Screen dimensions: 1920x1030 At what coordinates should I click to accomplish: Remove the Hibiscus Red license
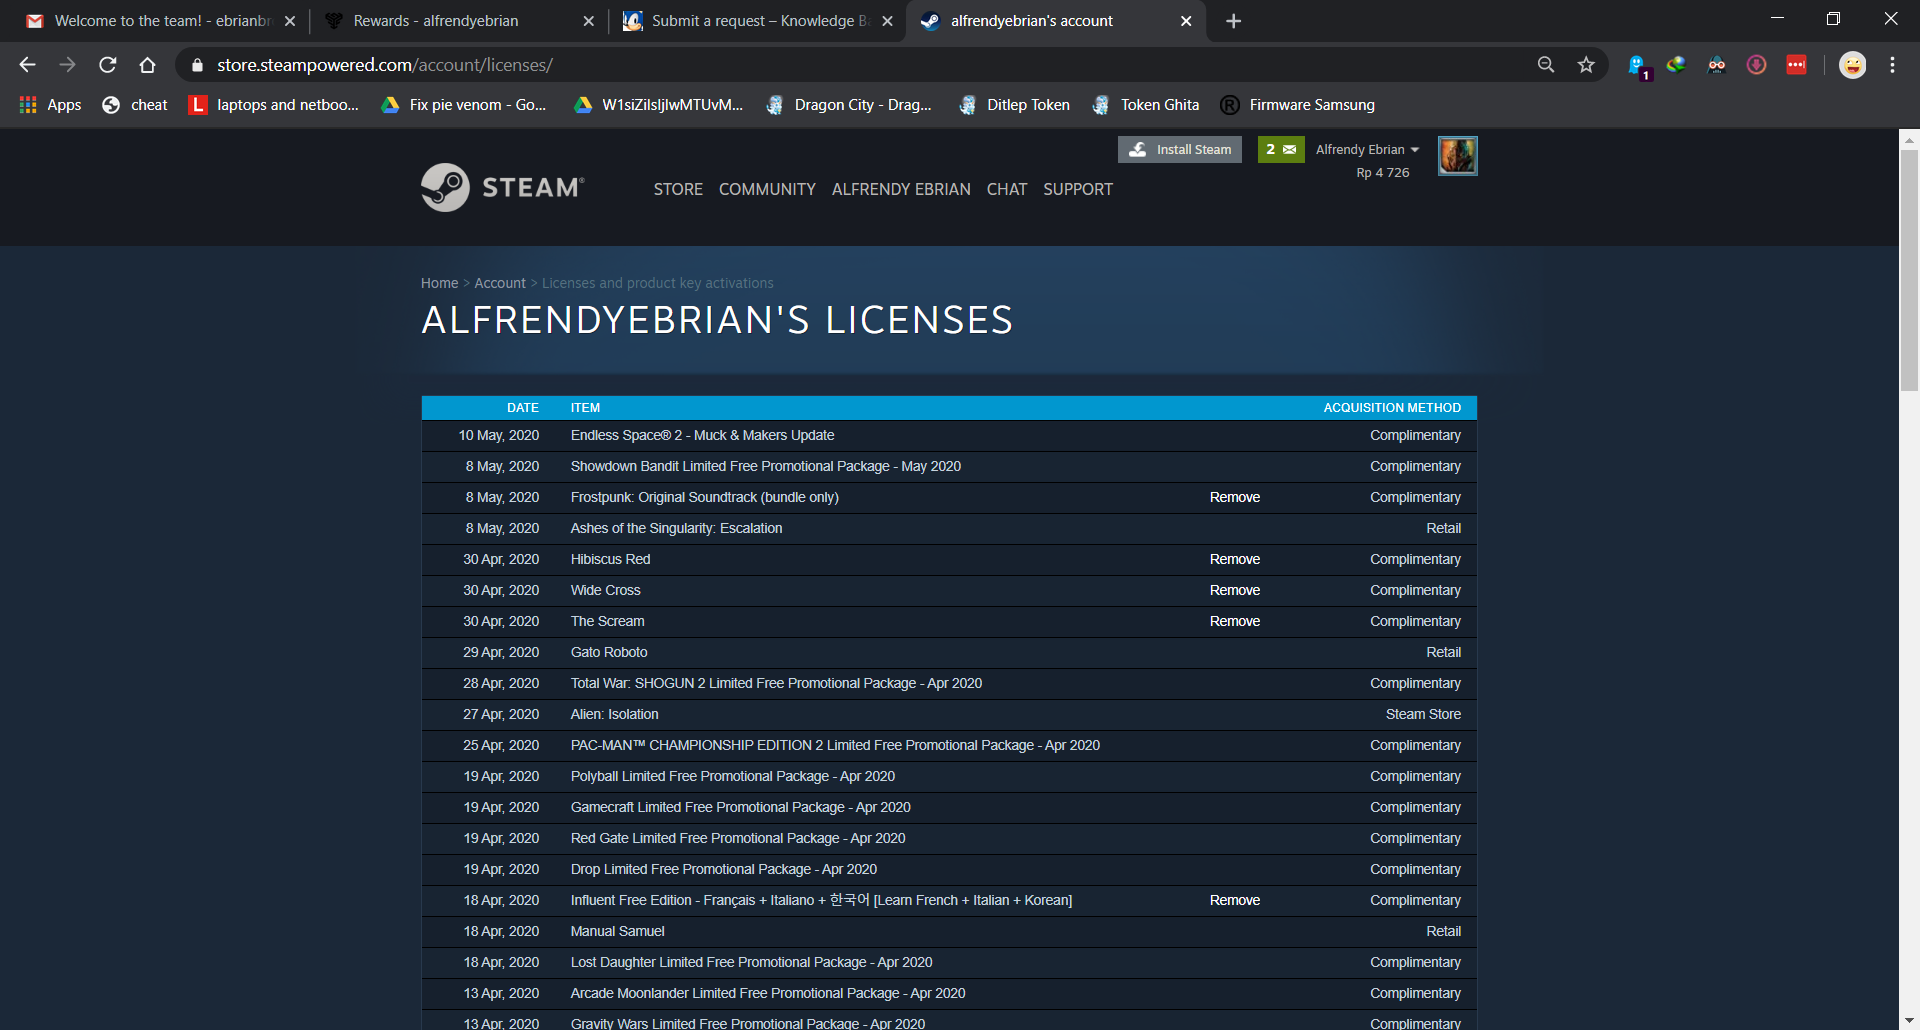1234,559
